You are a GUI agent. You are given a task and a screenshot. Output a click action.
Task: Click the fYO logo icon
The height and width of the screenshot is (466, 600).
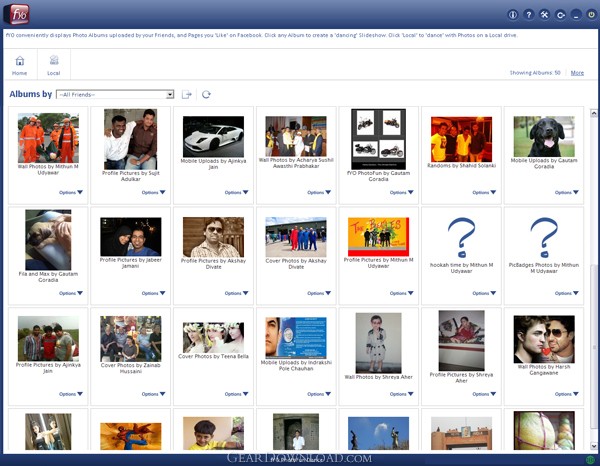click(17, 14)
